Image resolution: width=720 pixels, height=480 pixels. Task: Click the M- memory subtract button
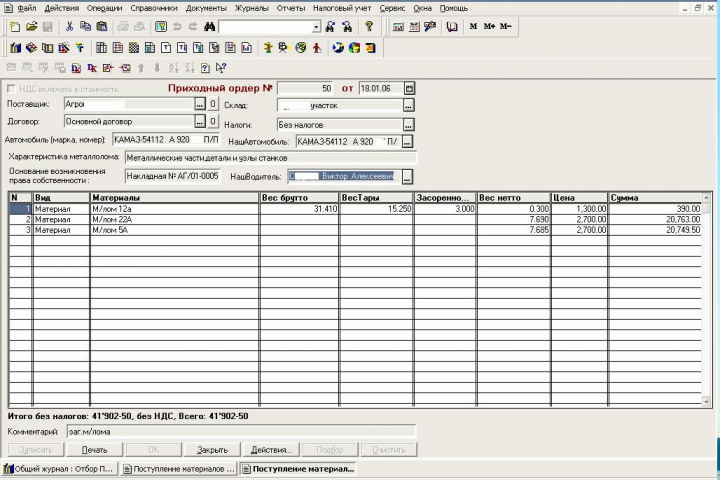[505, 27]
